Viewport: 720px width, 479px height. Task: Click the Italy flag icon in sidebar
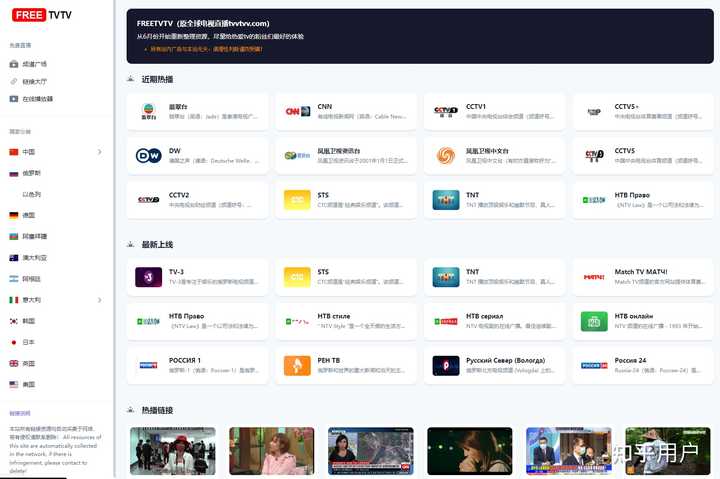(x=14, y=300)
